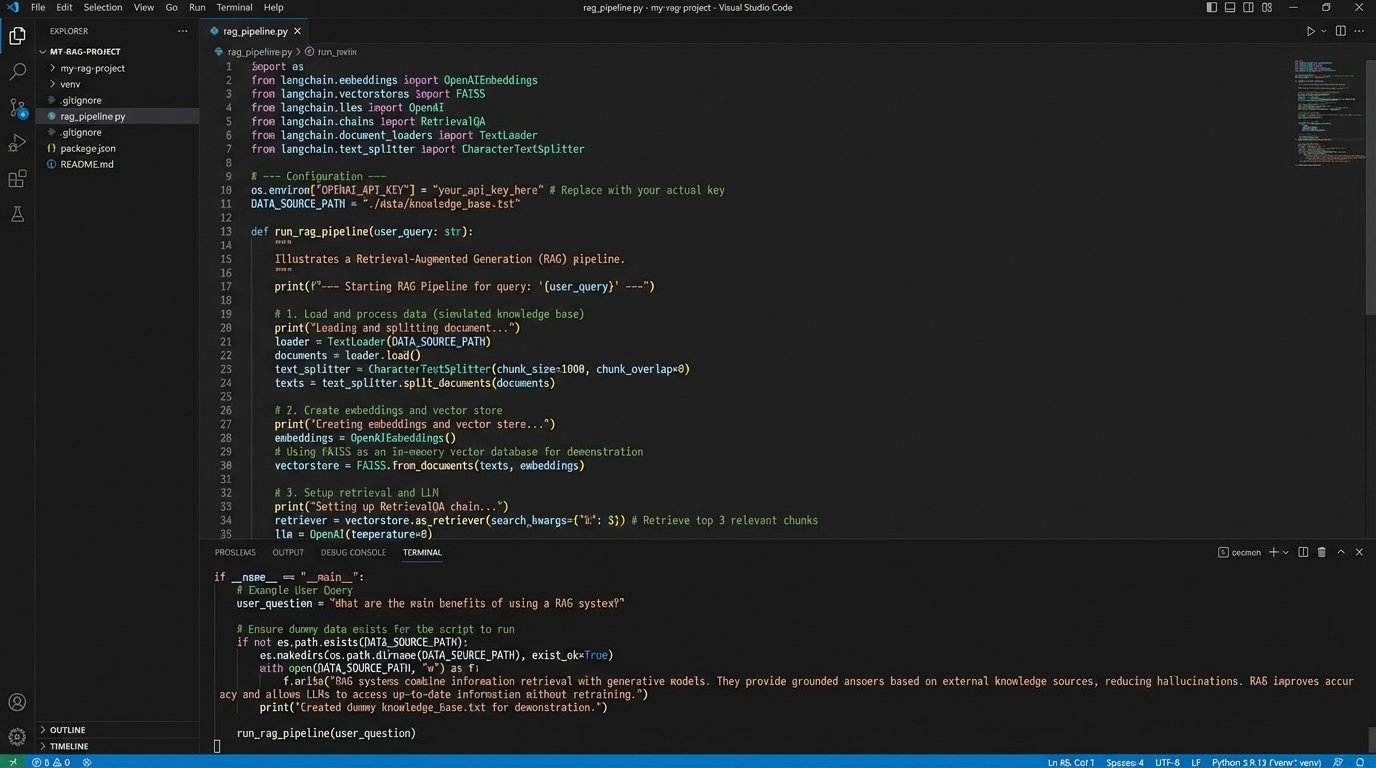Open the Manage gear menu
Image resolution: width=1376 pixels, height=768 pixels.
tap(17, 737)
